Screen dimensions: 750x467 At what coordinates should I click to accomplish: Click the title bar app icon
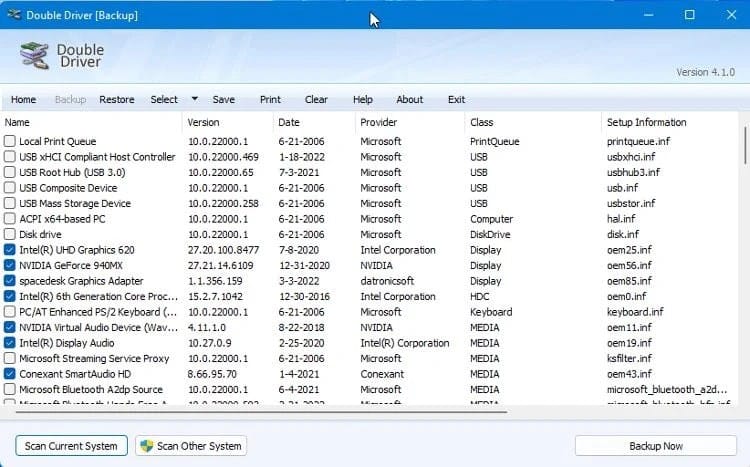13,15
